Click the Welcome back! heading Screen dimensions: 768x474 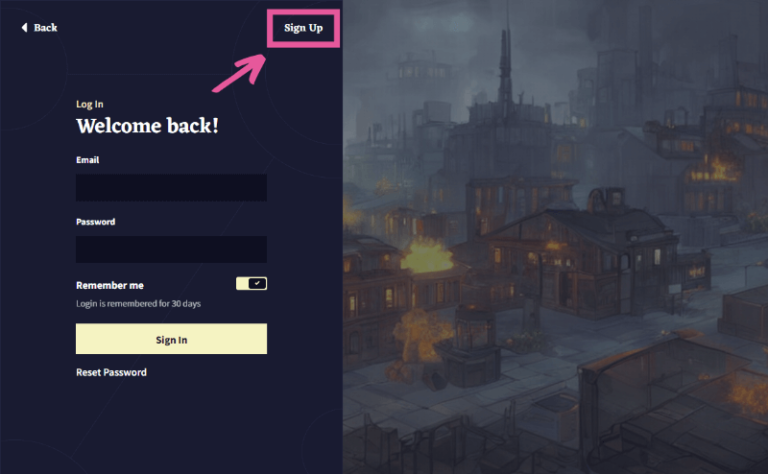coord(147,126)
